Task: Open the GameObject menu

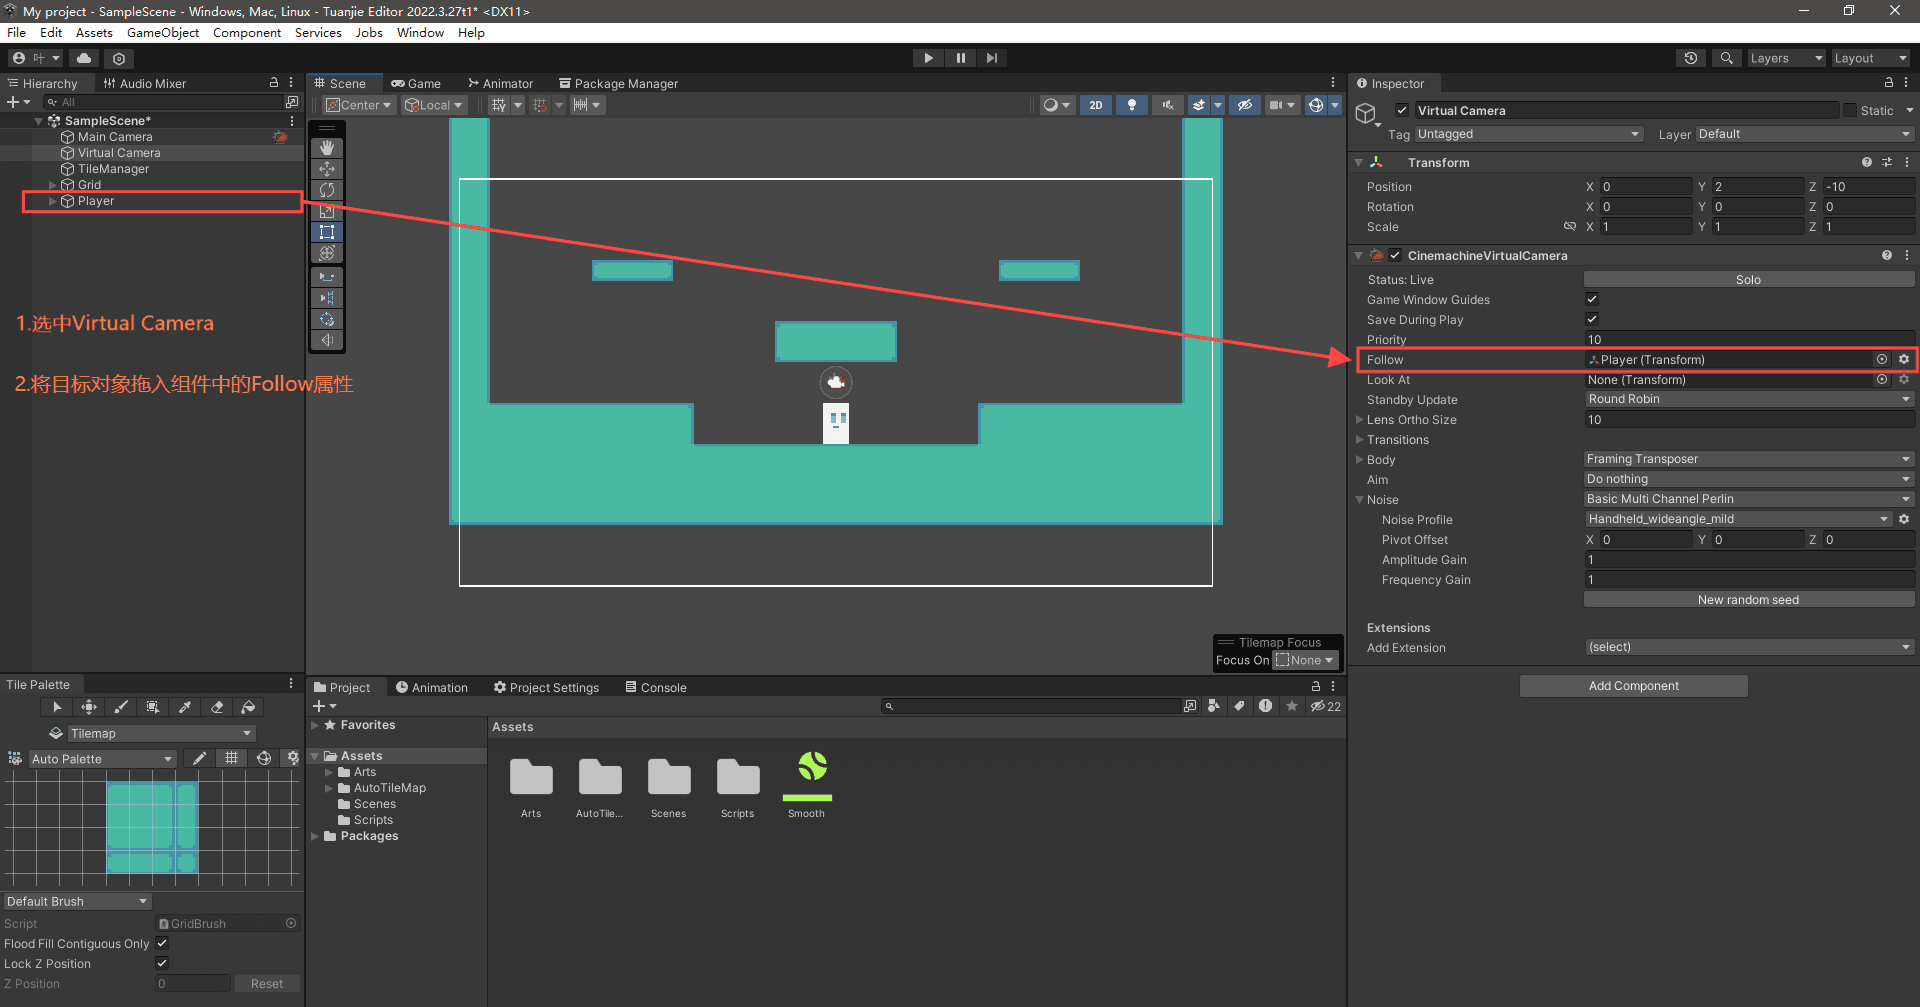Action: pos(163,32)
